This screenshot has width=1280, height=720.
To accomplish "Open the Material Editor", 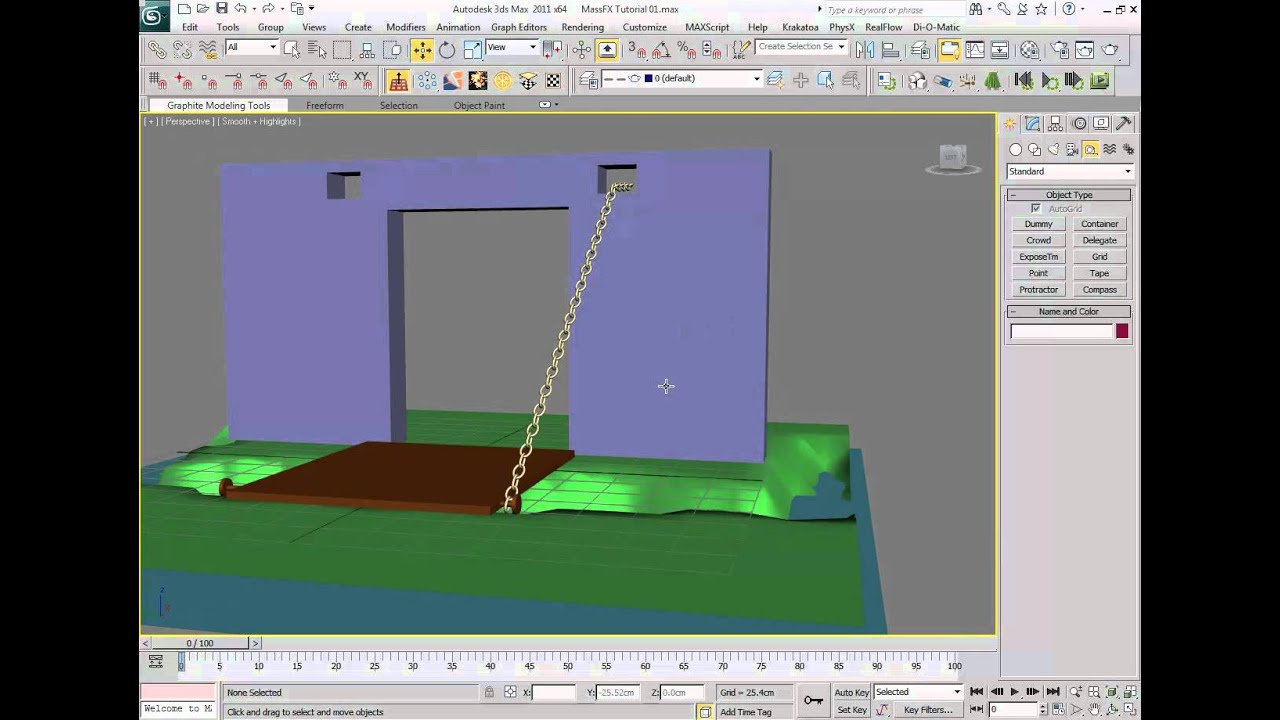I will click(x=1029, y=50).
